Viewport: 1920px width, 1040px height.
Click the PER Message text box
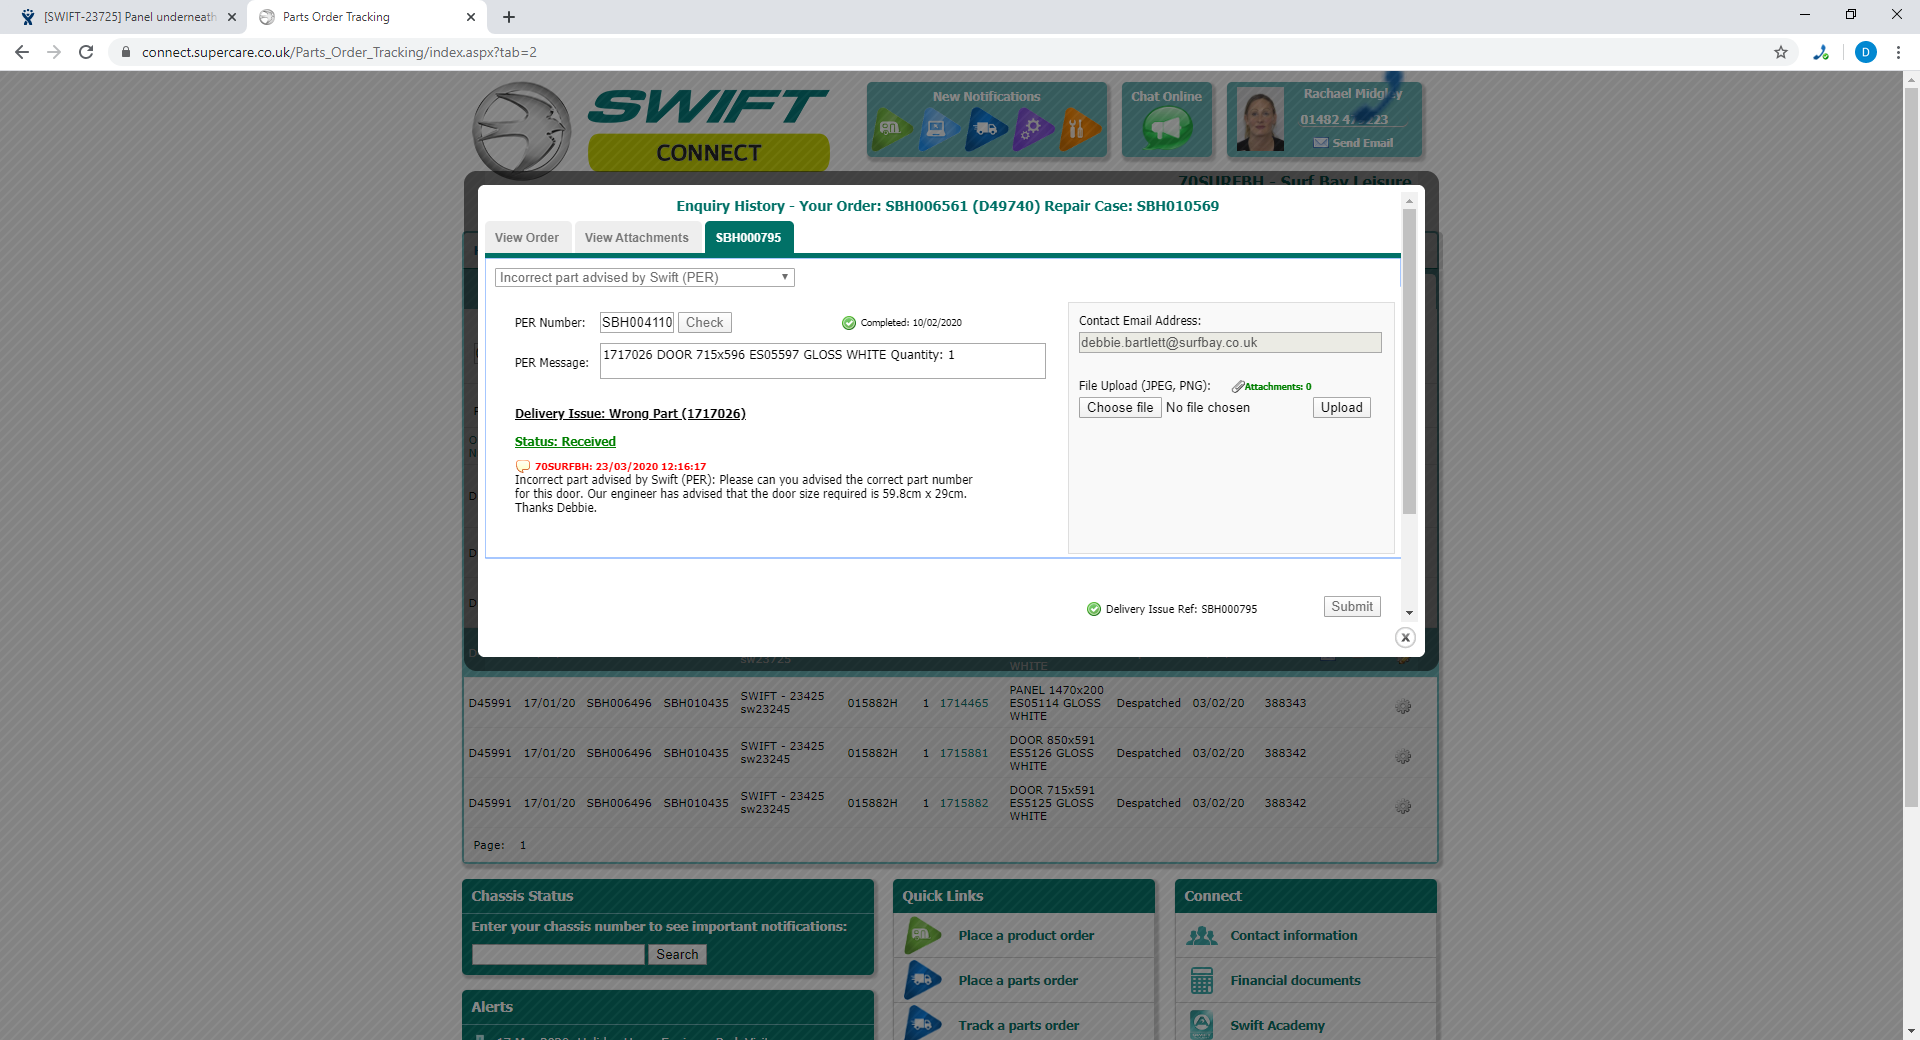tap(823, 361)
